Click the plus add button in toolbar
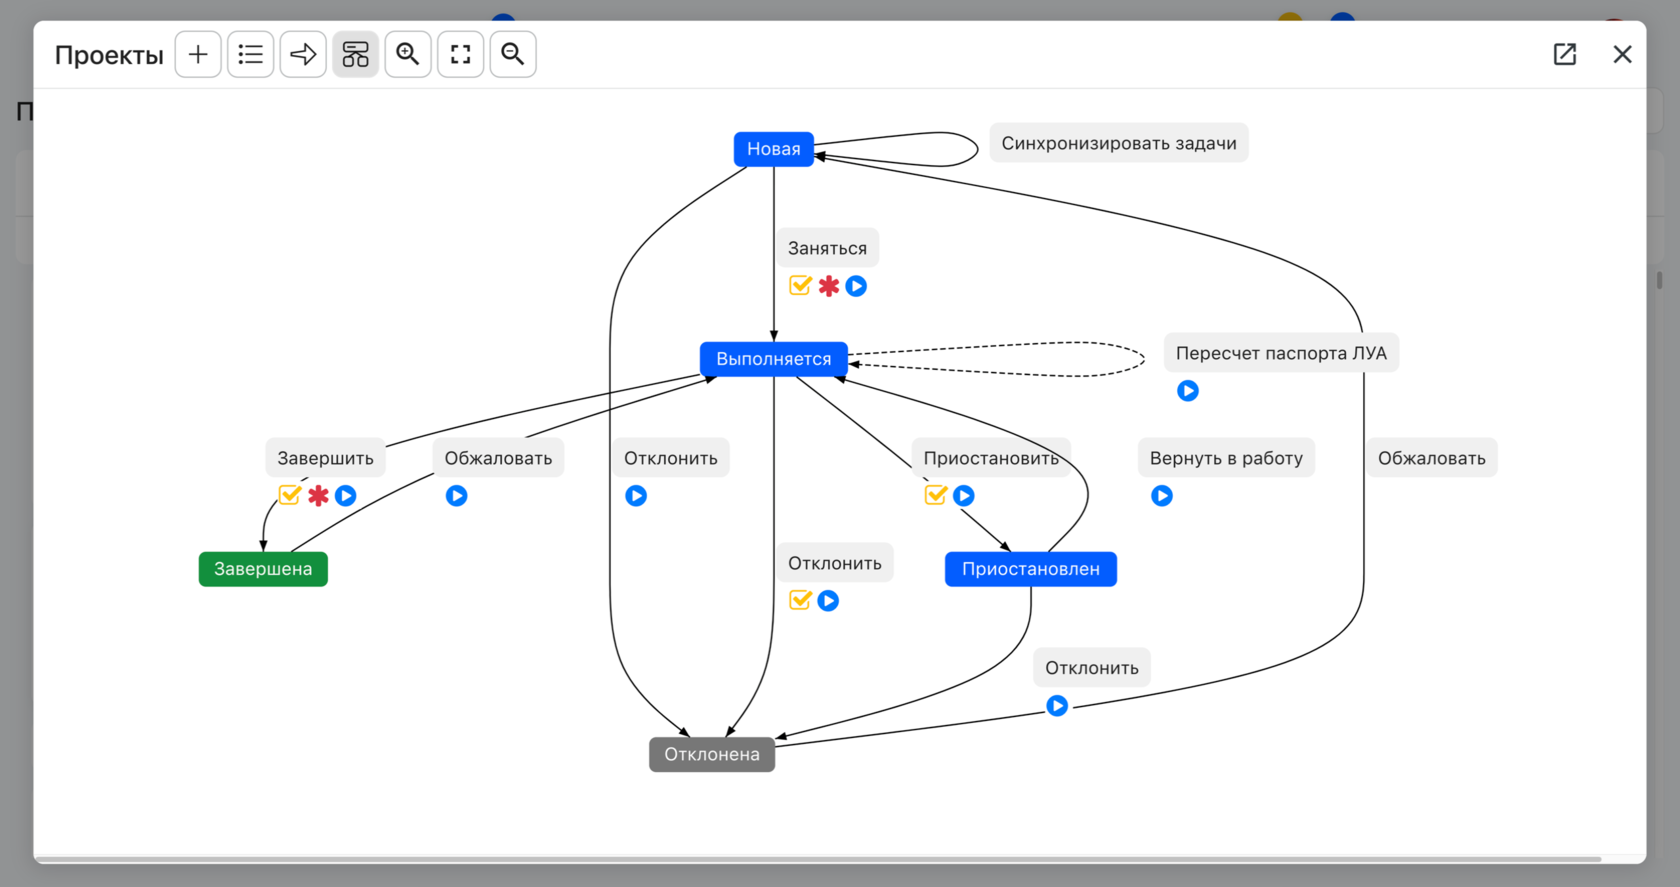The width and height of the screenshot is (1680, 887). [x=198, y=54]
